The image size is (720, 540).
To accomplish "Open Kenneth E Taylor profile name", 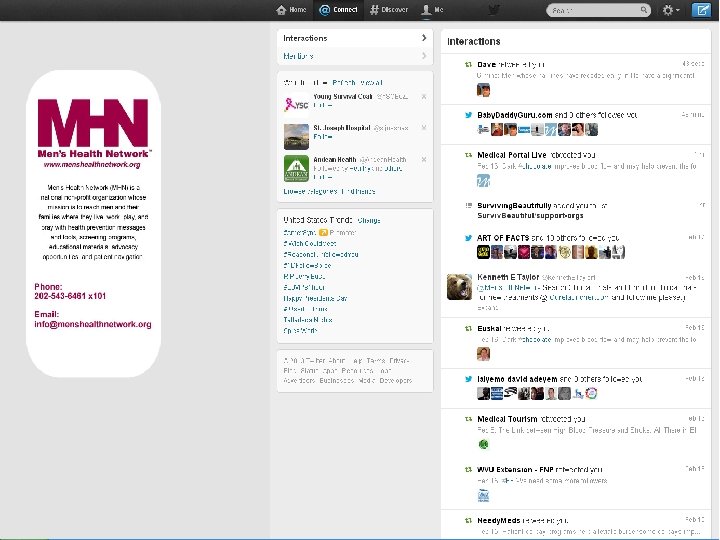I will [x=508, y=277].
